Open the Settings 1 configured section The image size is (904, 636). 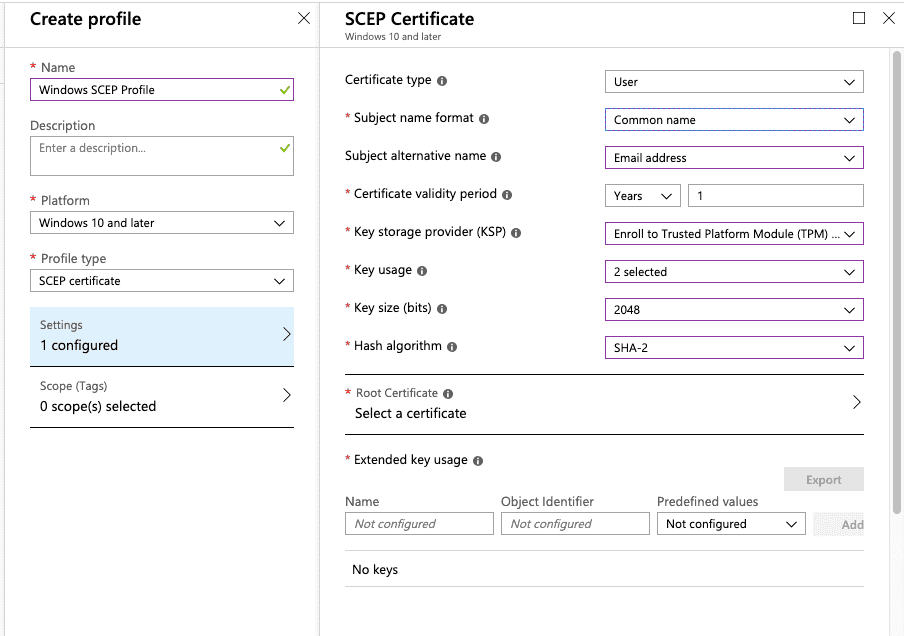(161, 336)
